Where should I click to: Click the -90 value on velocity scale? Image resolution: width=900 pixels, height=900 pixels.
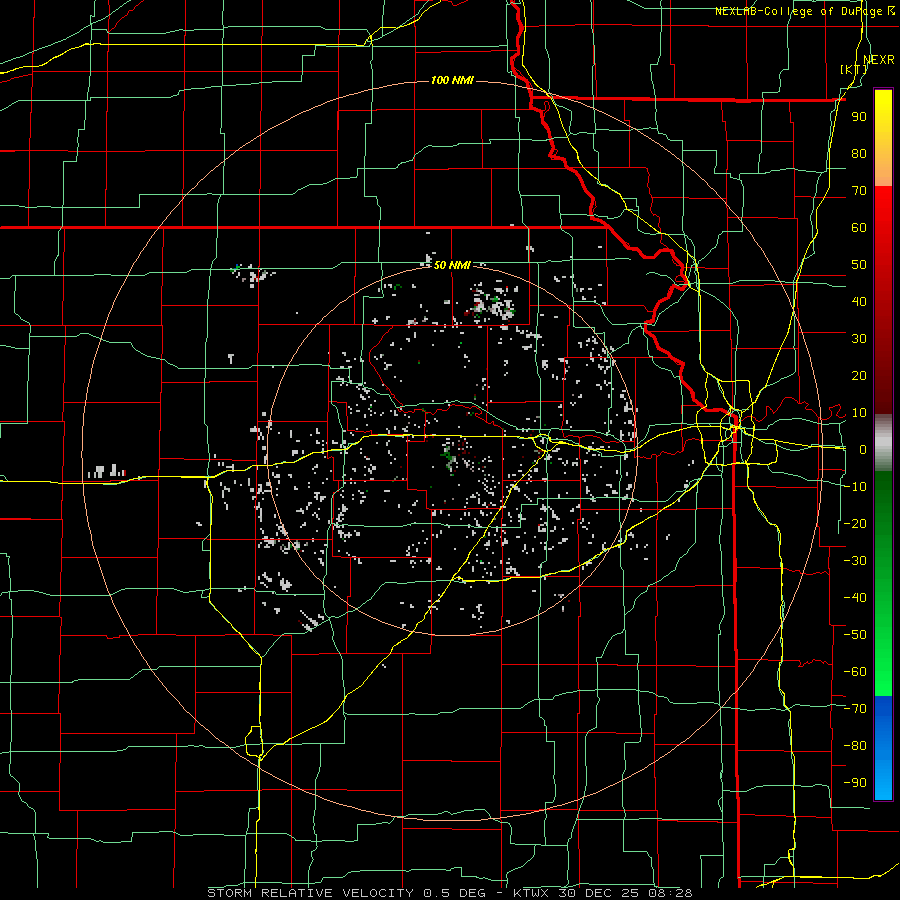tap(855, 783)
